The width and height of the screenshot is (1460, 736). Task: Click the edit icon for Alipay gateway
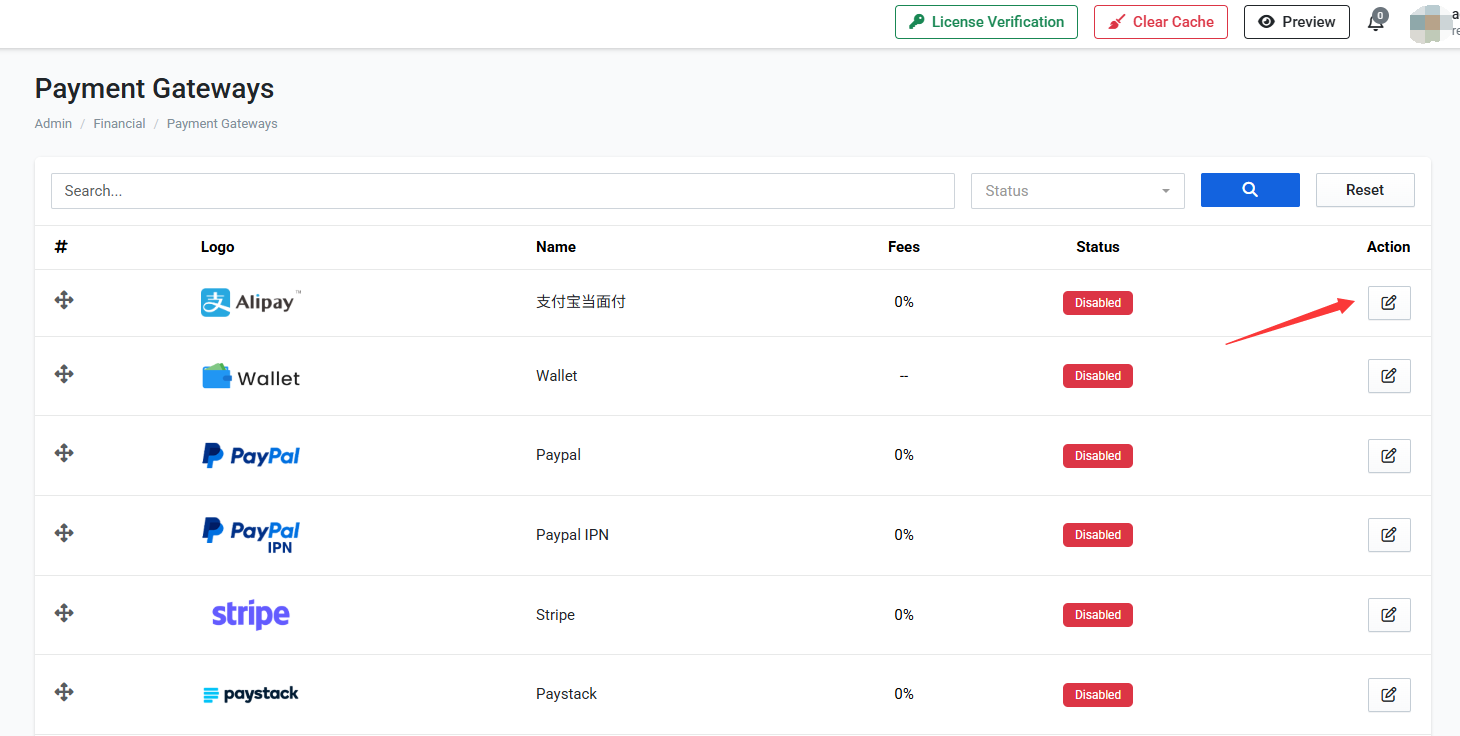(x=1389, y=303)
